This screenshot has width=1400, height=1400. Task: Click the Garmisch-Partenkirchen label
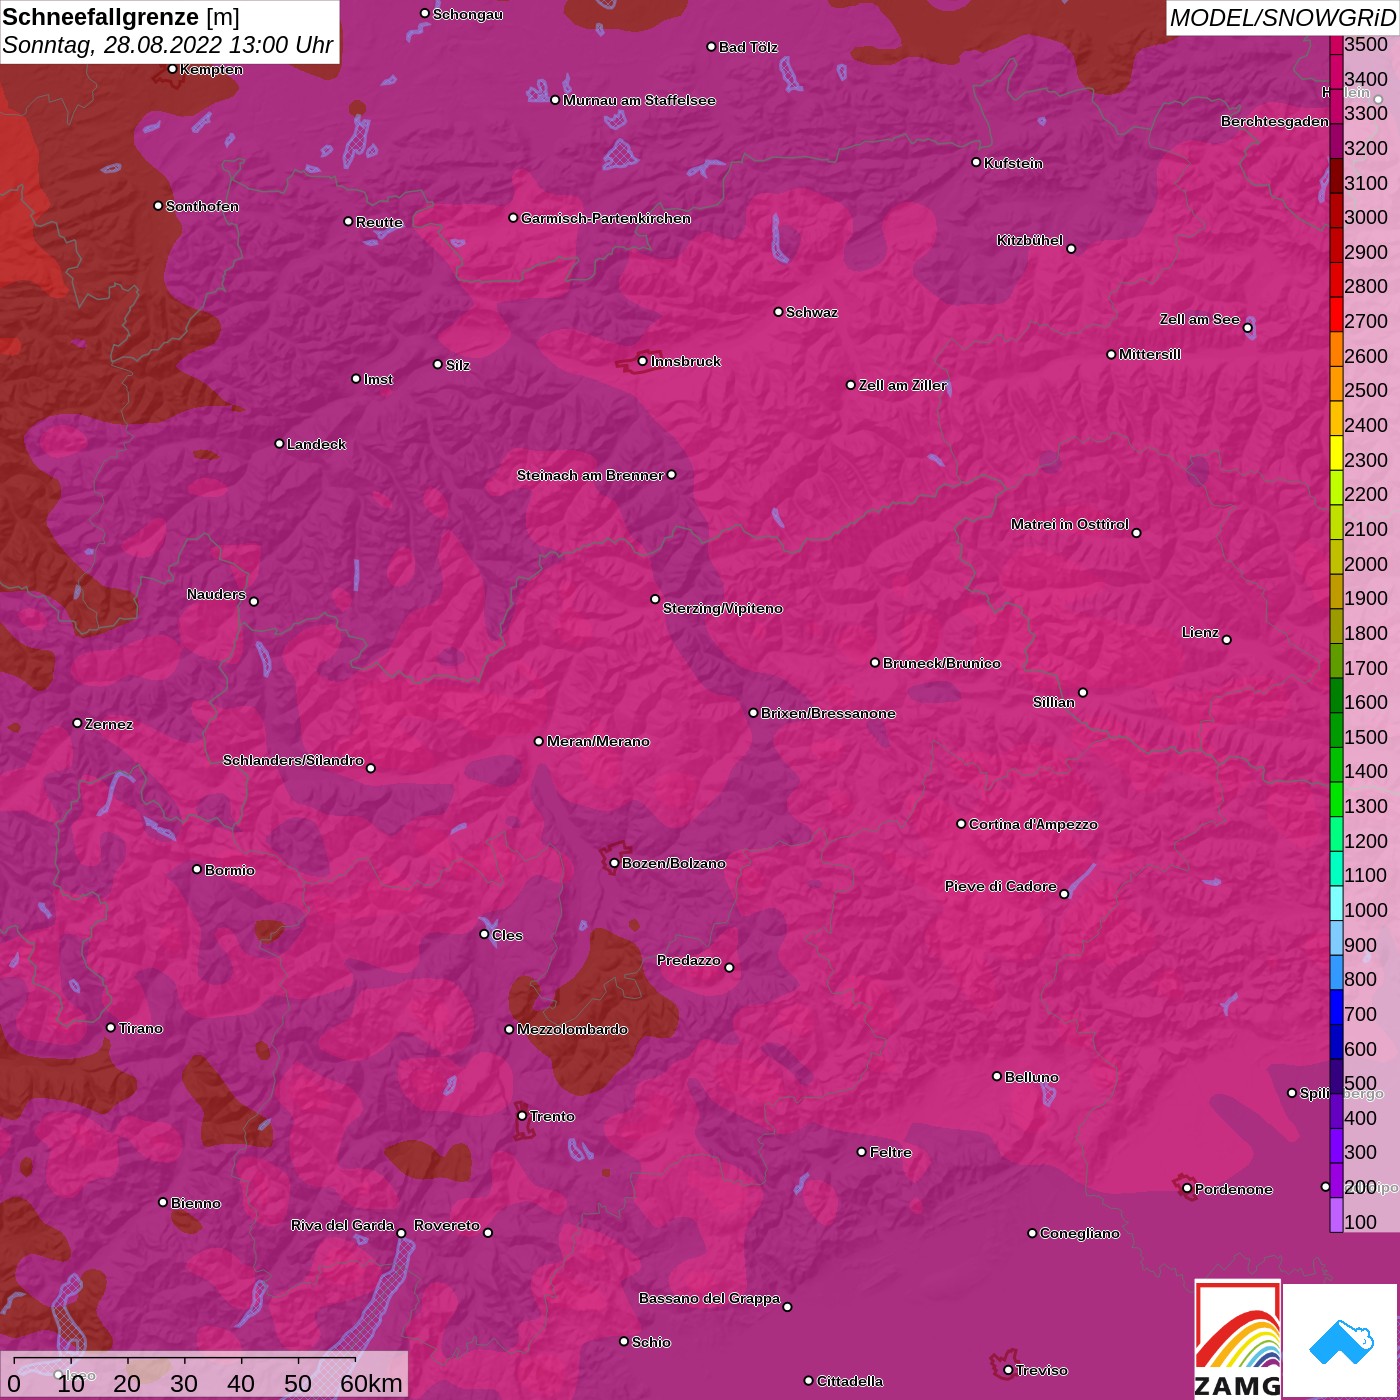(606, 218)
